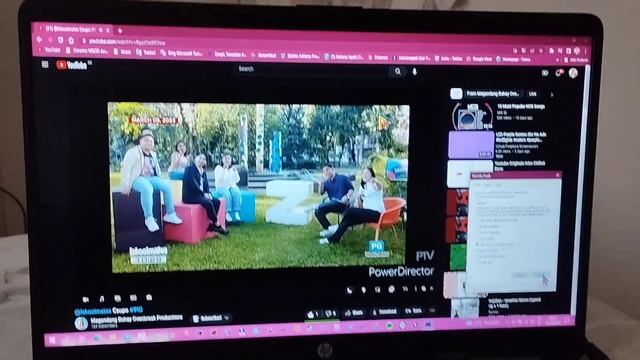Click the Share button

pyautogui.click(x=353, y=313)
